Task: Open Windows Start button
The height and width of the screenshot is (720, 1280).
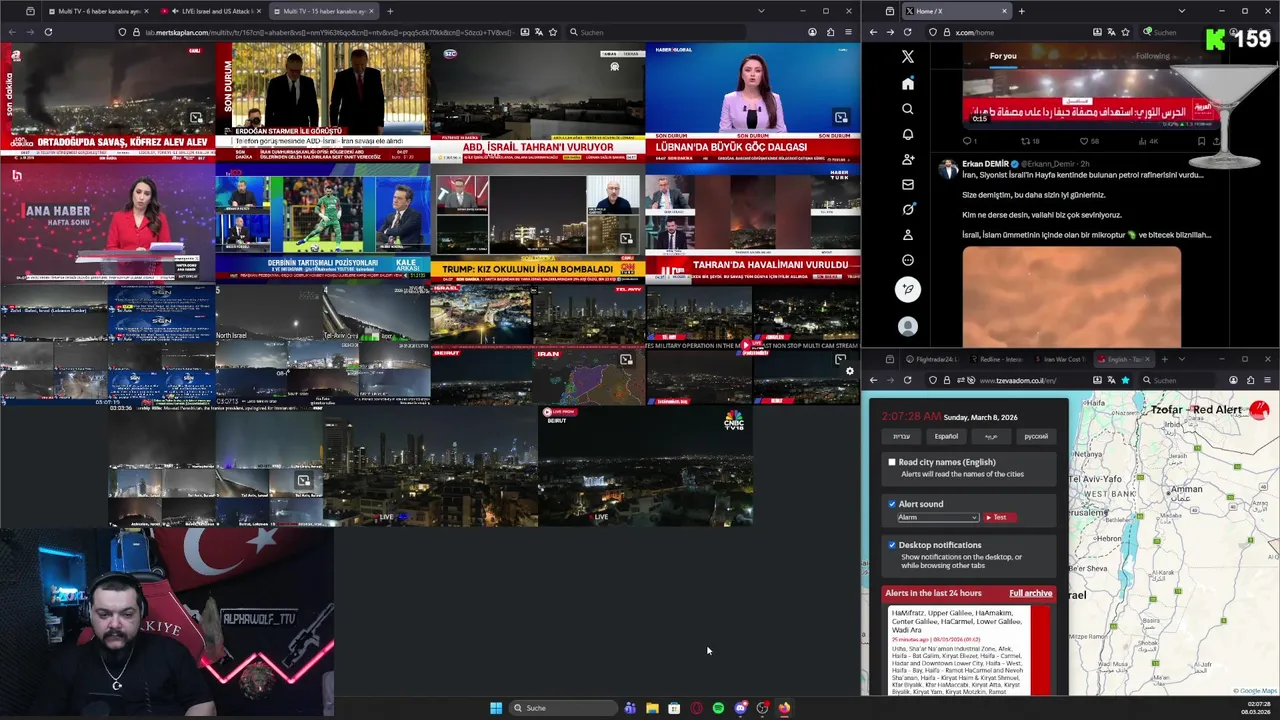Action: 496,708
